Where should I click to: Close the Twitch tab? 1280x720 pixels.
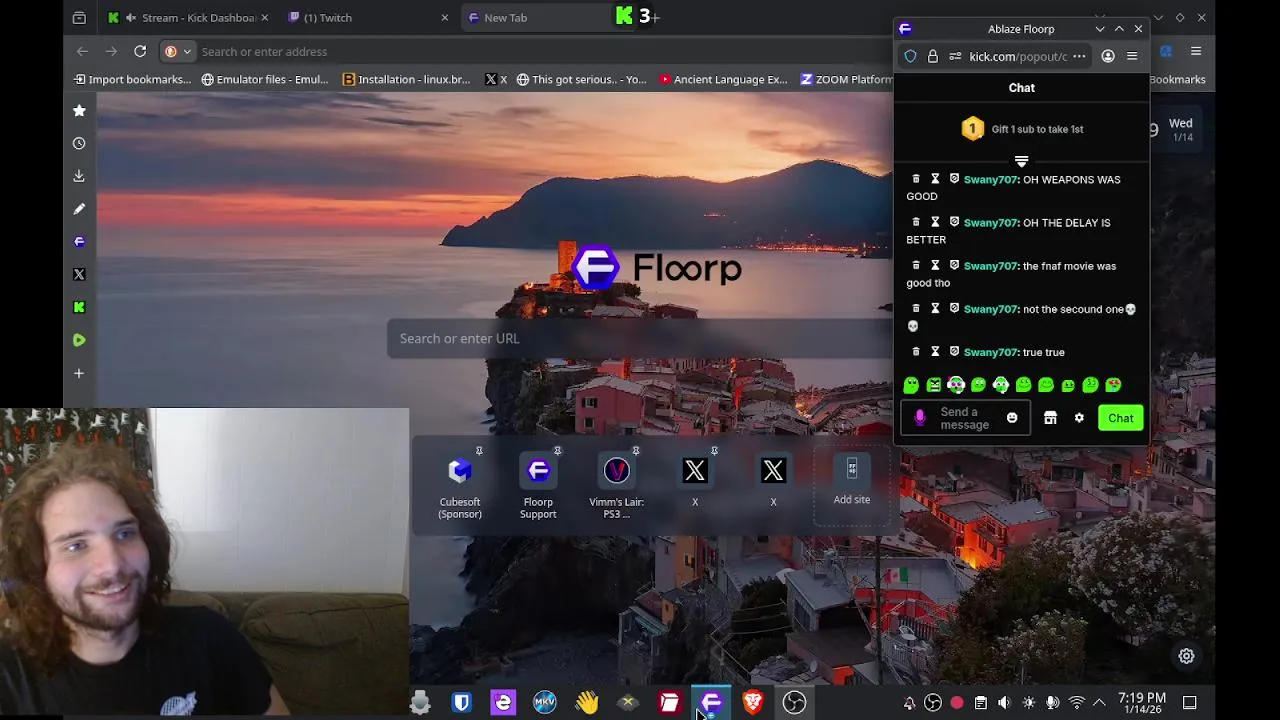click(x=445, y=17)
